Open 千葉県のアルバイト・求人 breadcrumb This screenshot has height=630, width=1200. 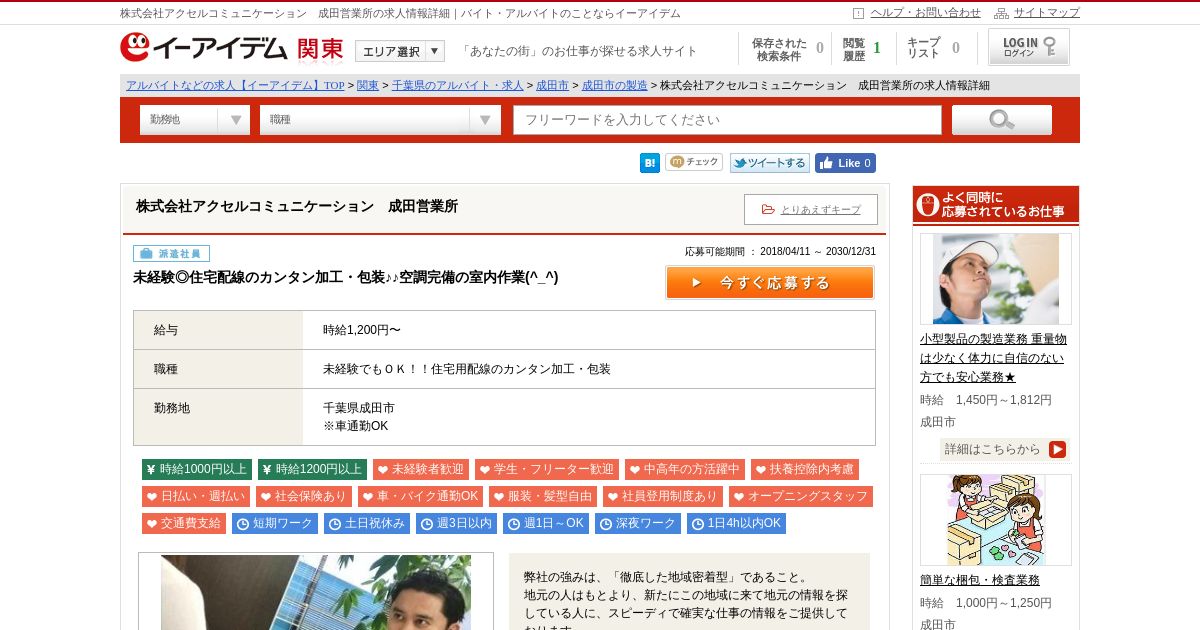(458, 86)
